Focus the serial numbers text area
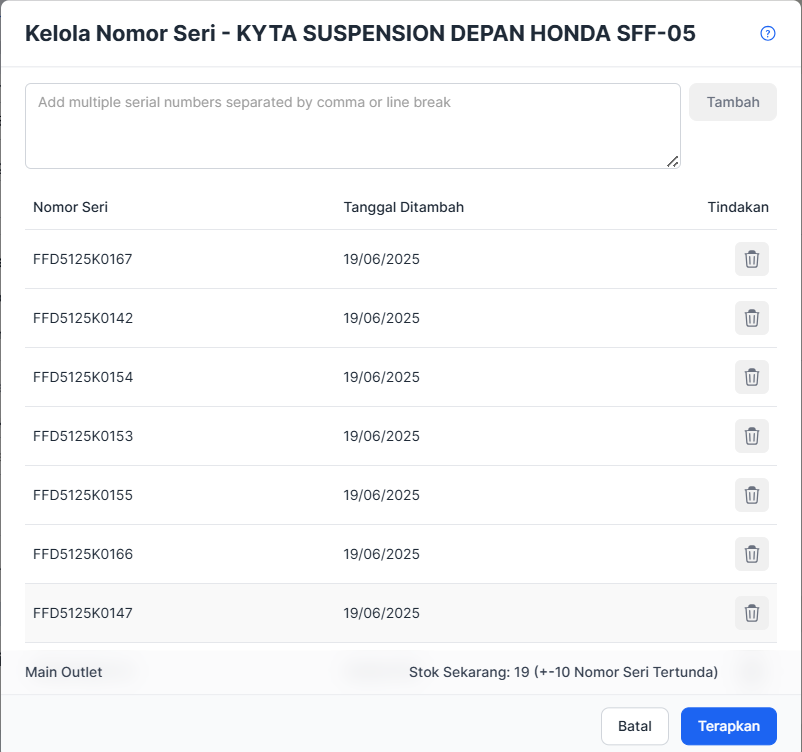The width and height of the screenshot is (802, 752). click(x=352, y=126)
